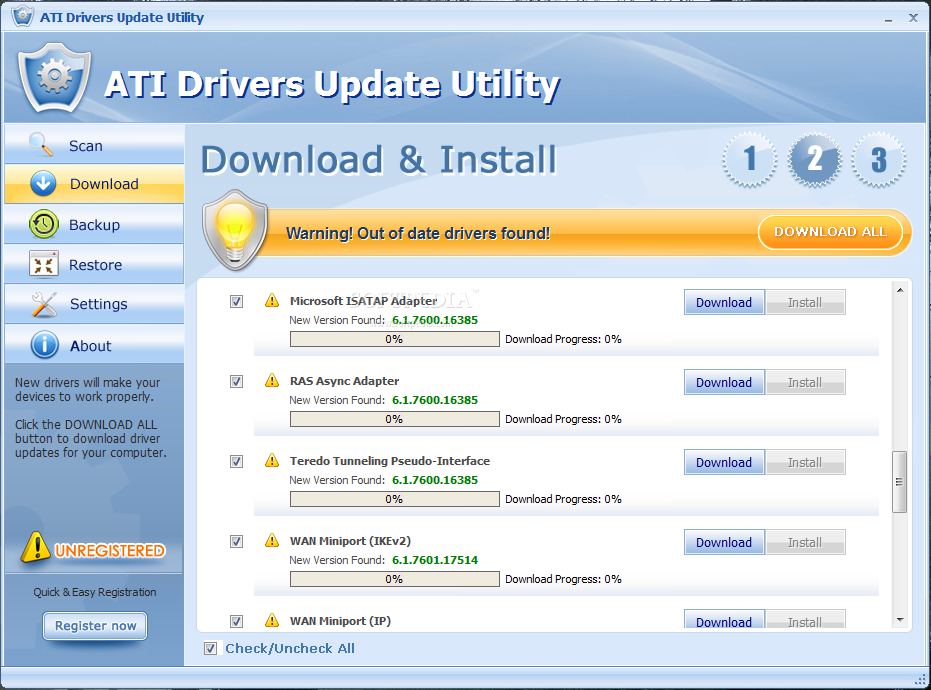The height and width of the screenshot is (690, 931).
Task: Toggle the Check/Uncheck All checkbox
Action: coord(210,648)
